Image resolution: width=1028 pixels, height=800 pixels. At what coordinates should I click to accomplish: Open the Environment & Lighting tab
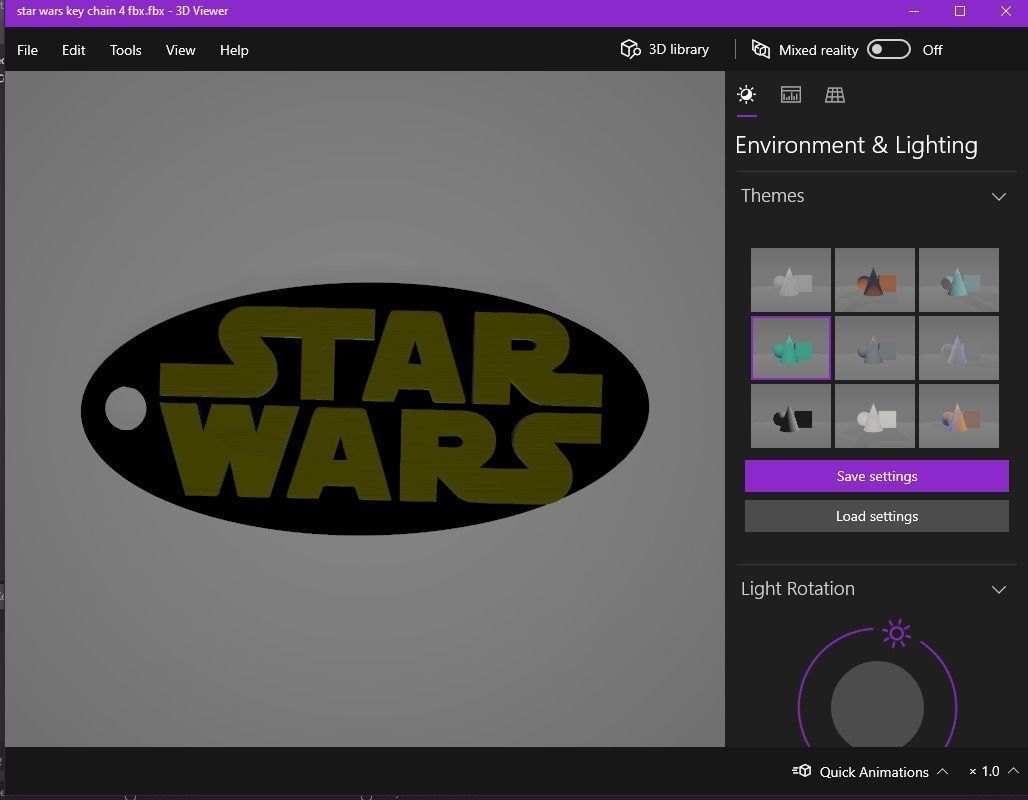click(x=746, y=94)
